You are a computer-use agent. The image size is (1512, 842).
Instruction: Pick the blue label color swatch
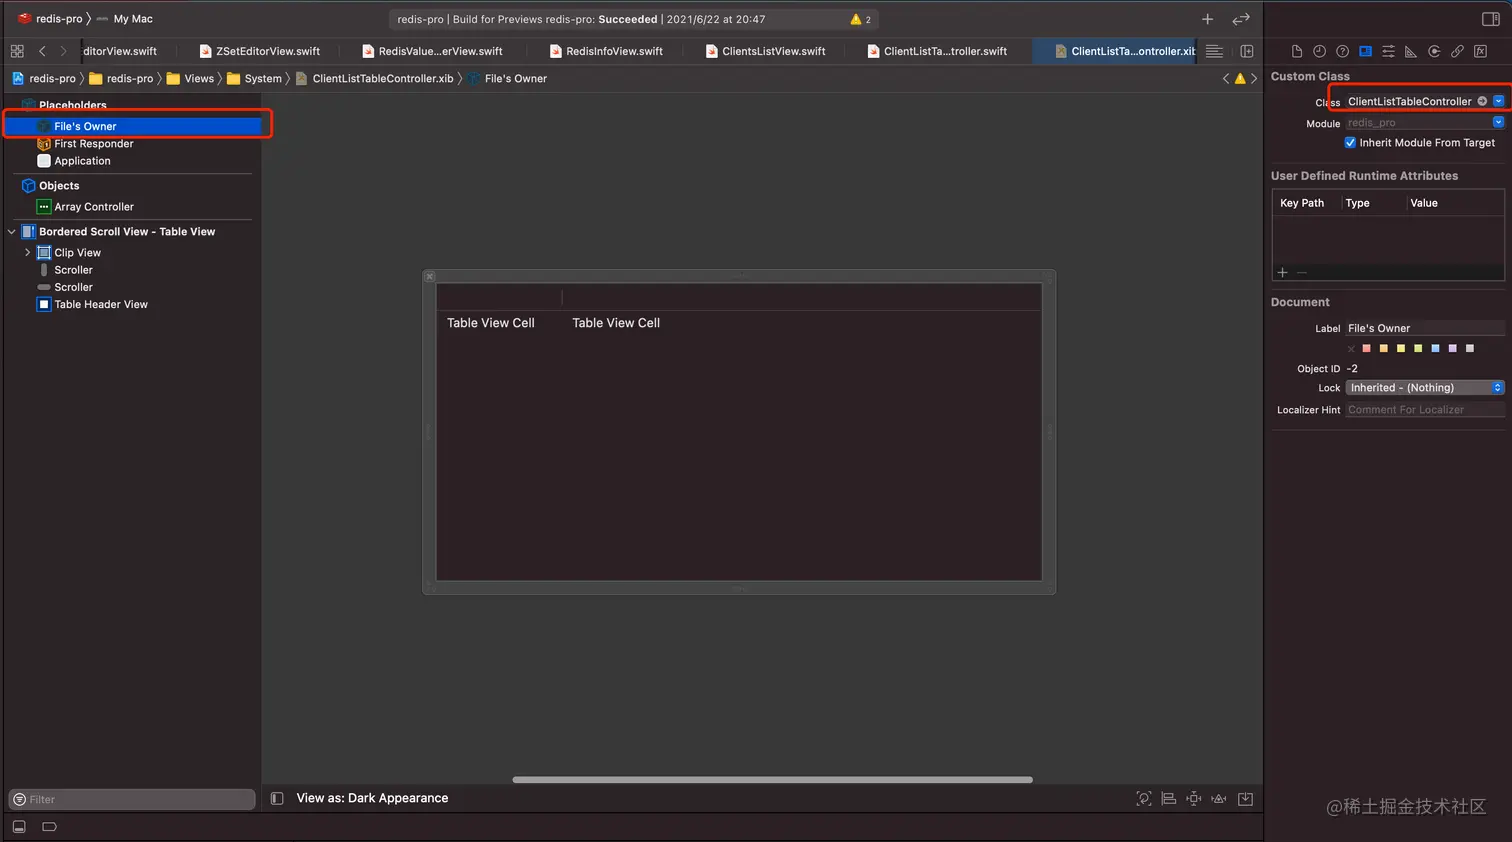point(1435,349)
